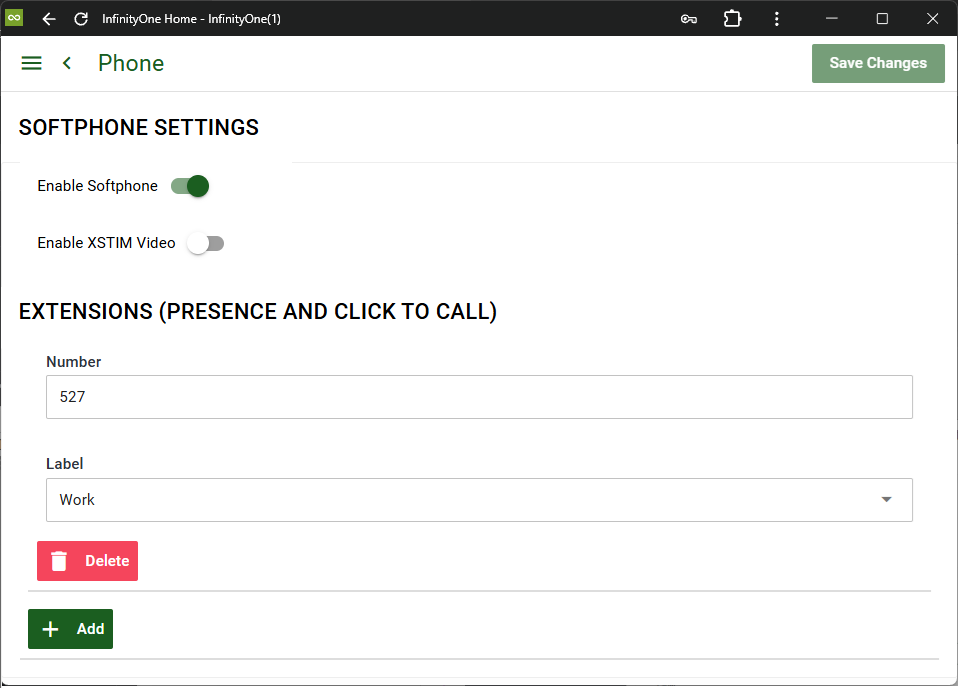Click the Extensions section heading
958x688 pixels.
tap(258, 312)
